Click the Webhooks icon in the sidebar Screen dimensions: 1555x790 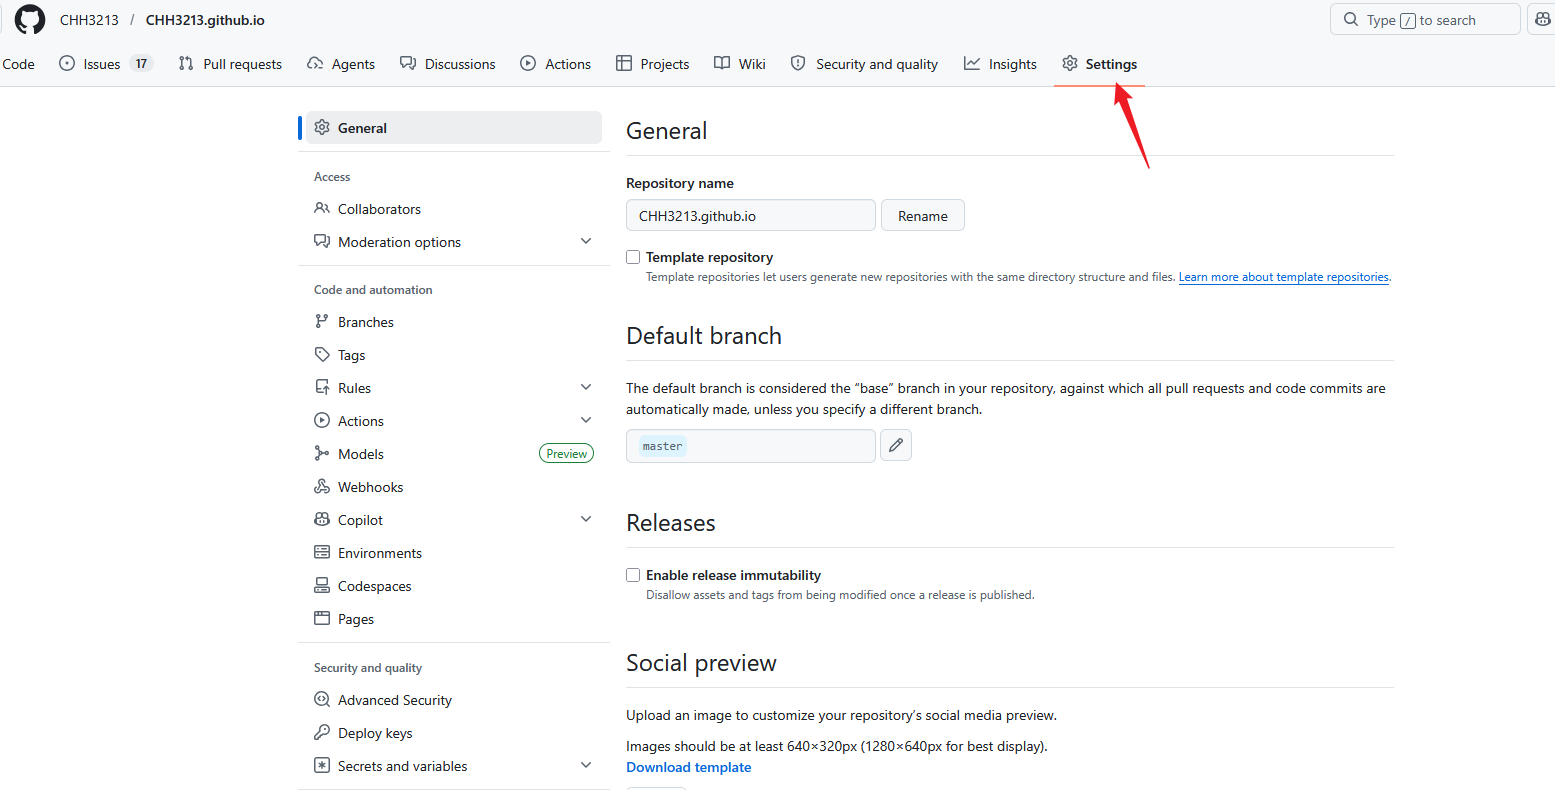[x=322, y=487]
